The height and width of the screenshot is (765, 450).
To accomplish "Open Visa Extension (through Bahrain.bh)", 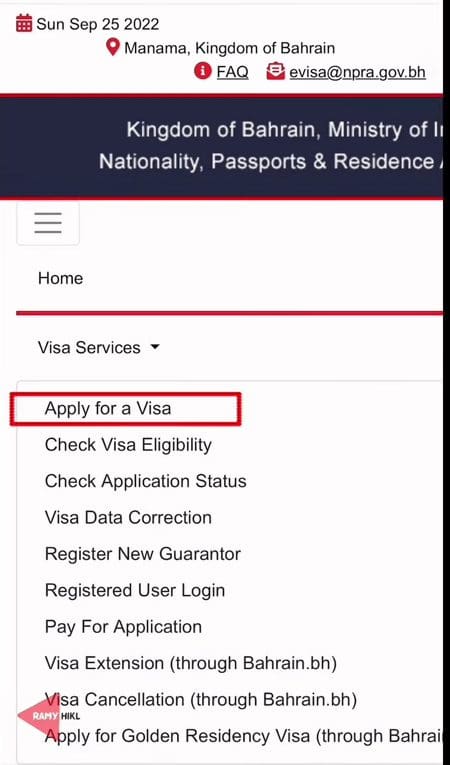I will (190, 663).
